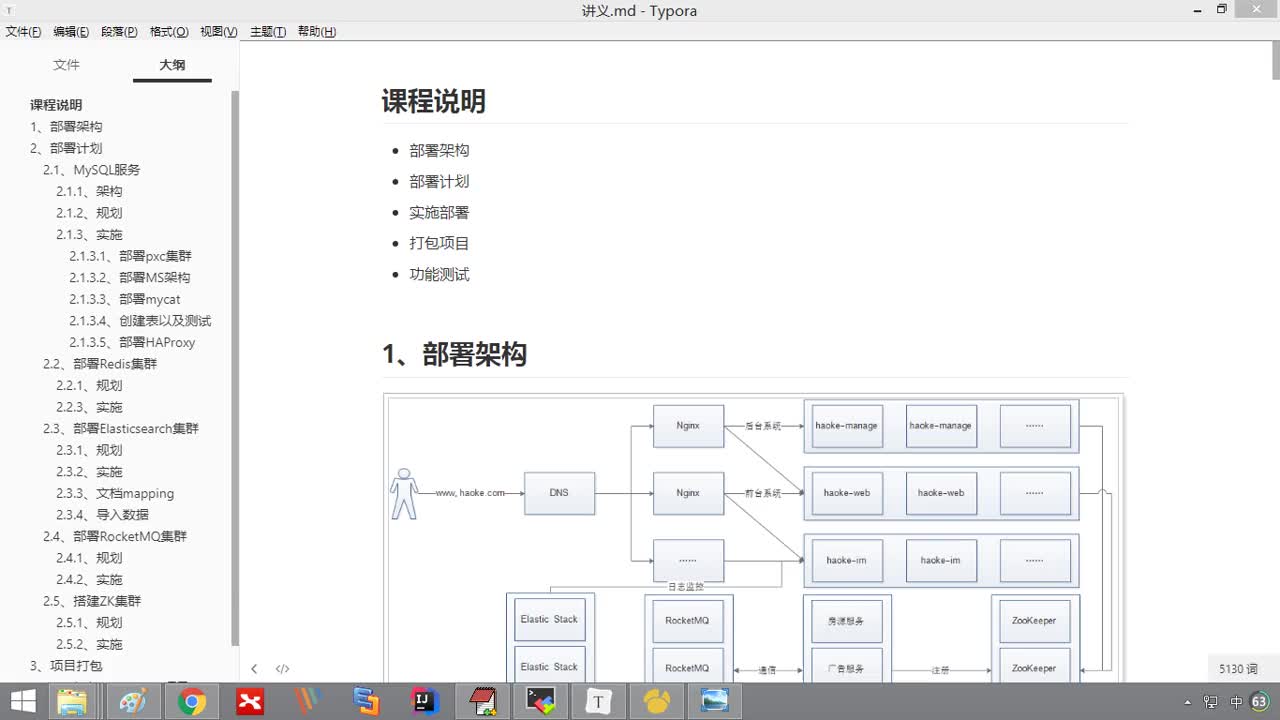Go to 2.5、搭建ZK集群 outline entry
The height and width of the screenshot is (720, 1280).
[x=92, y=601]
